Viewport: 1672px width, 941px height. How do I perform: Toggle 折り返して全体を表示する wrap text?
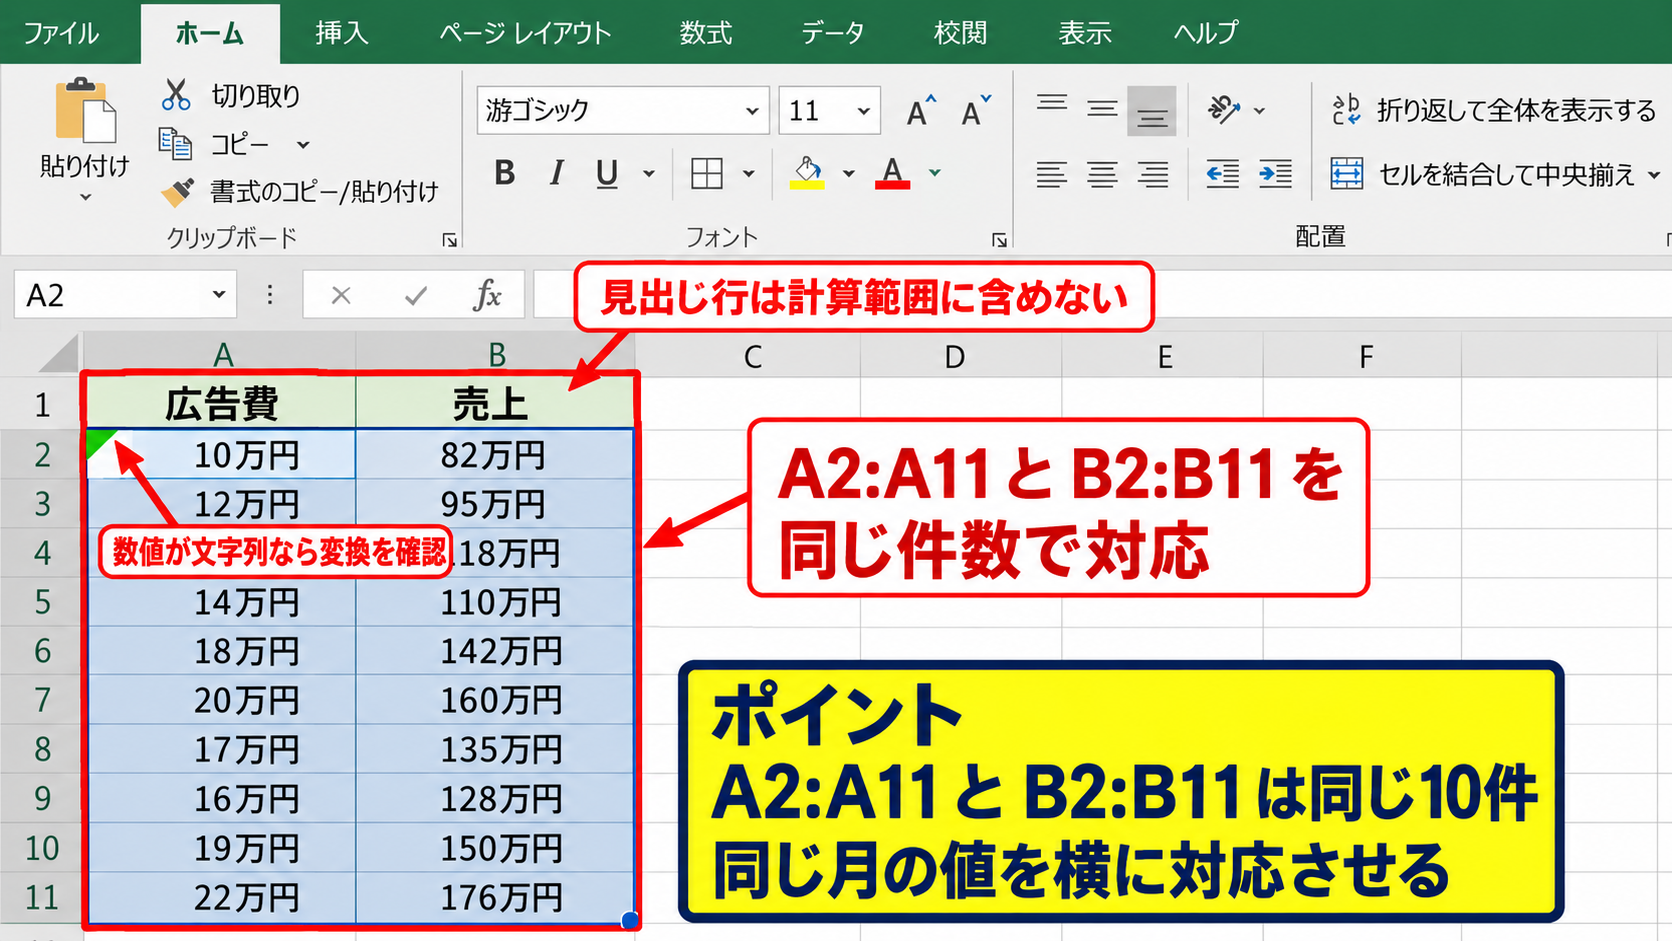coord(1494,110)
